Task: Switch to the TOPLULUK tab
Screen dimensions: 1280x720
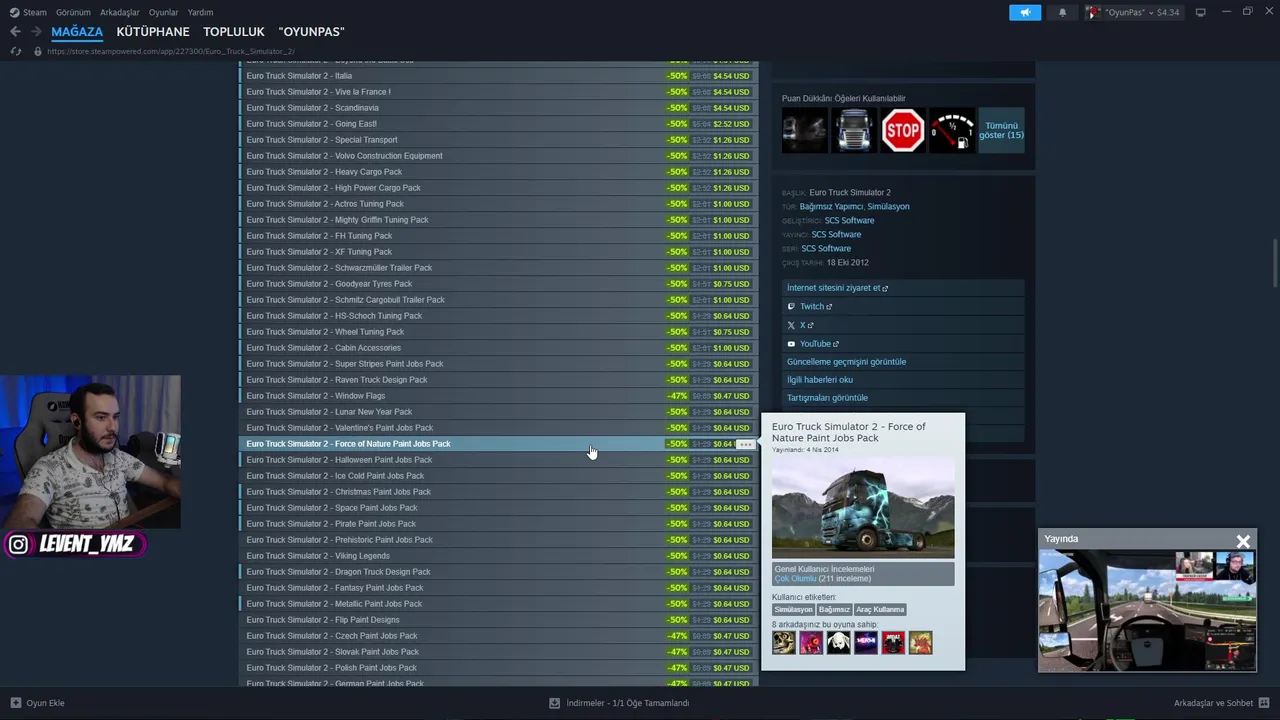Action: 234,32
